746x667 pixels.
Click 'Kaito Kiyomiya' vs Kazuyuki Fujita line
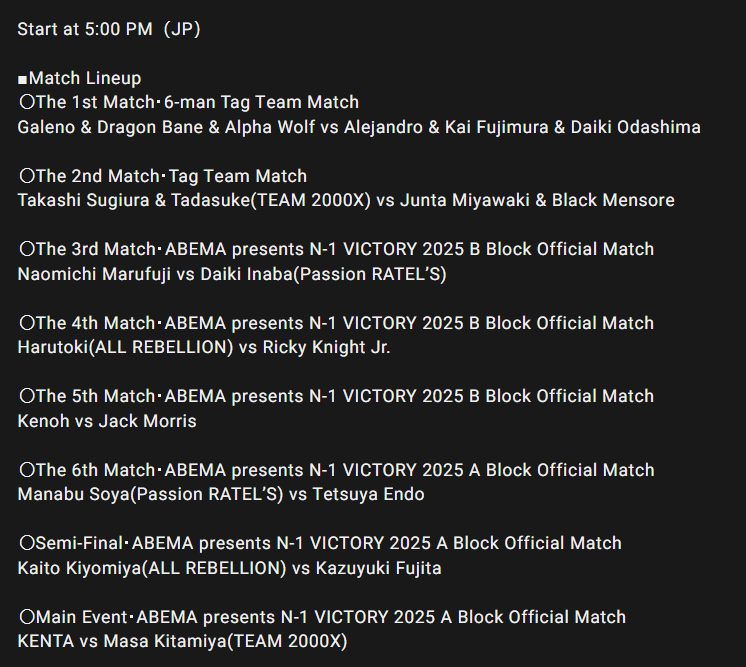point(230,568)
